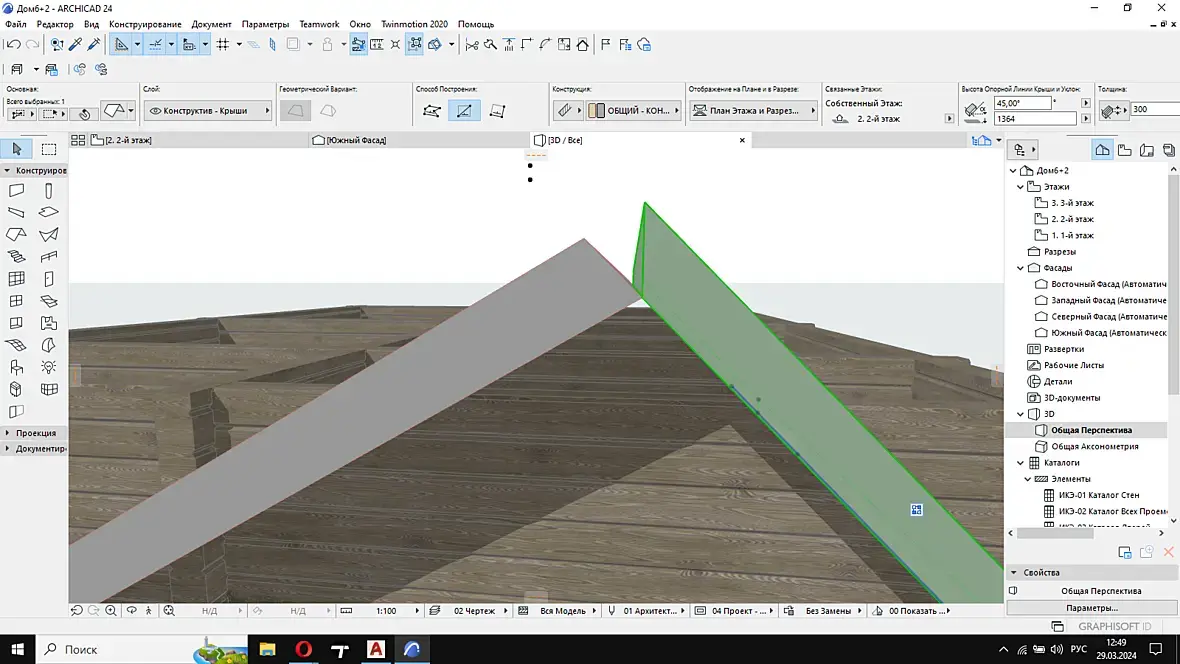1180x664 pixels.
Task: Toggle the grid snap button
Action: [x=223, y=44]
